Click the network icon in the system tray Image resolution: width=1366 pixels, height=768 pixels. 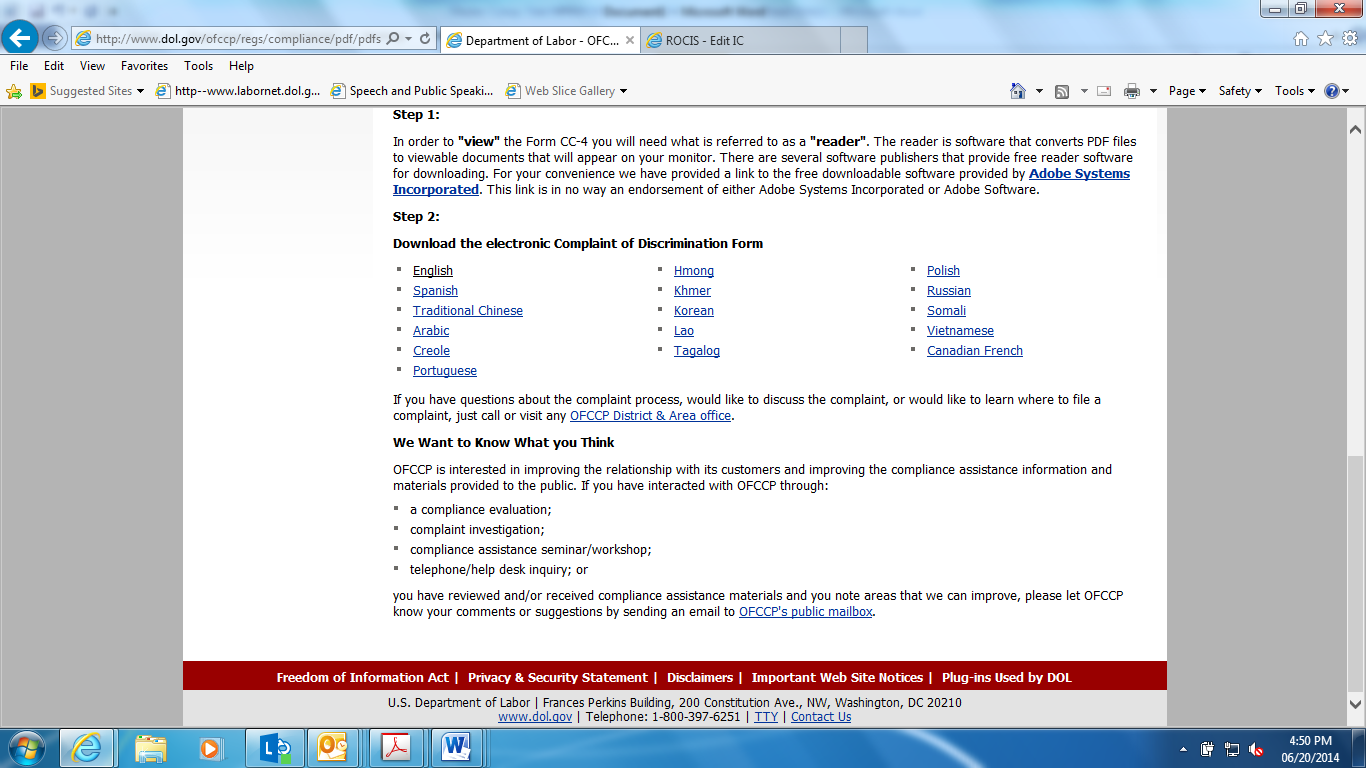pos(1232,748)
